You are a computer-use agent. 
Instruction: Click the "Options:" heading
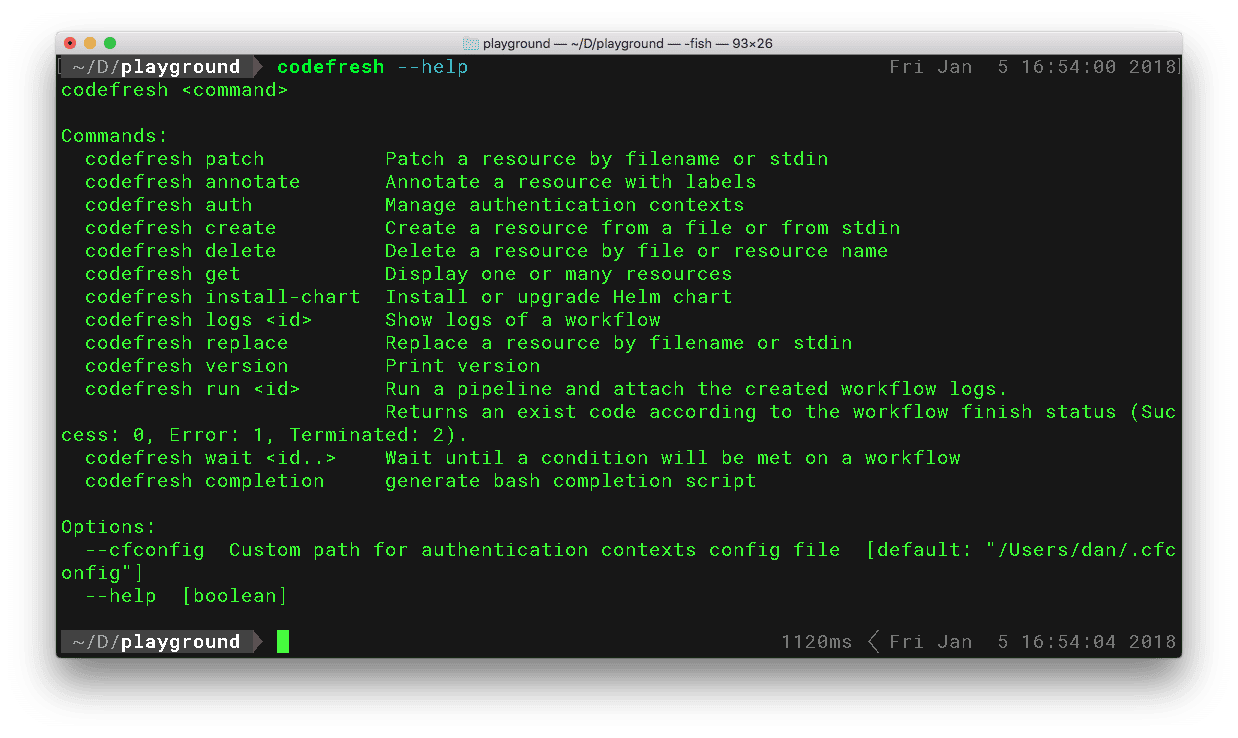coord(109,527)
